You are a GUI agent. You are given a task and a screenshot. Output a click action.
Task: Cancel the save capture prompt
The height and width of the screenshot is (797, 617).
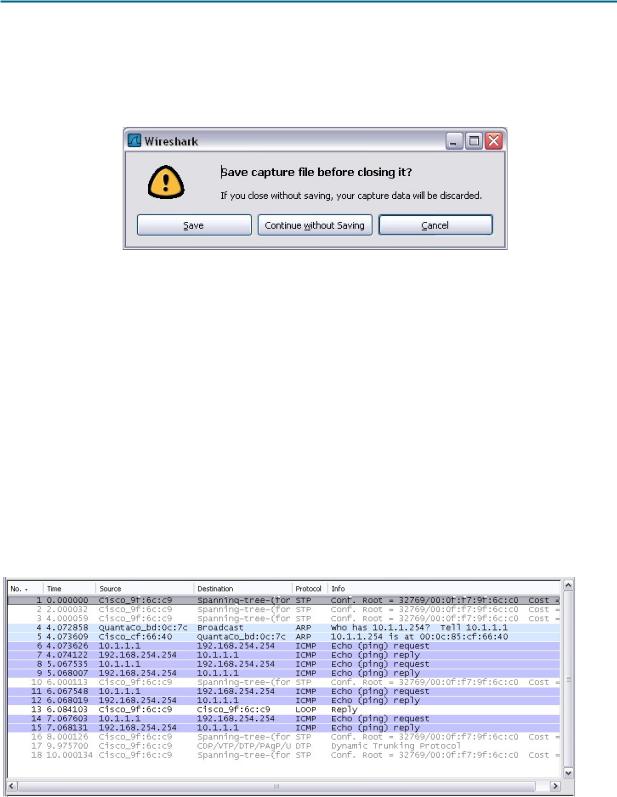436,225
